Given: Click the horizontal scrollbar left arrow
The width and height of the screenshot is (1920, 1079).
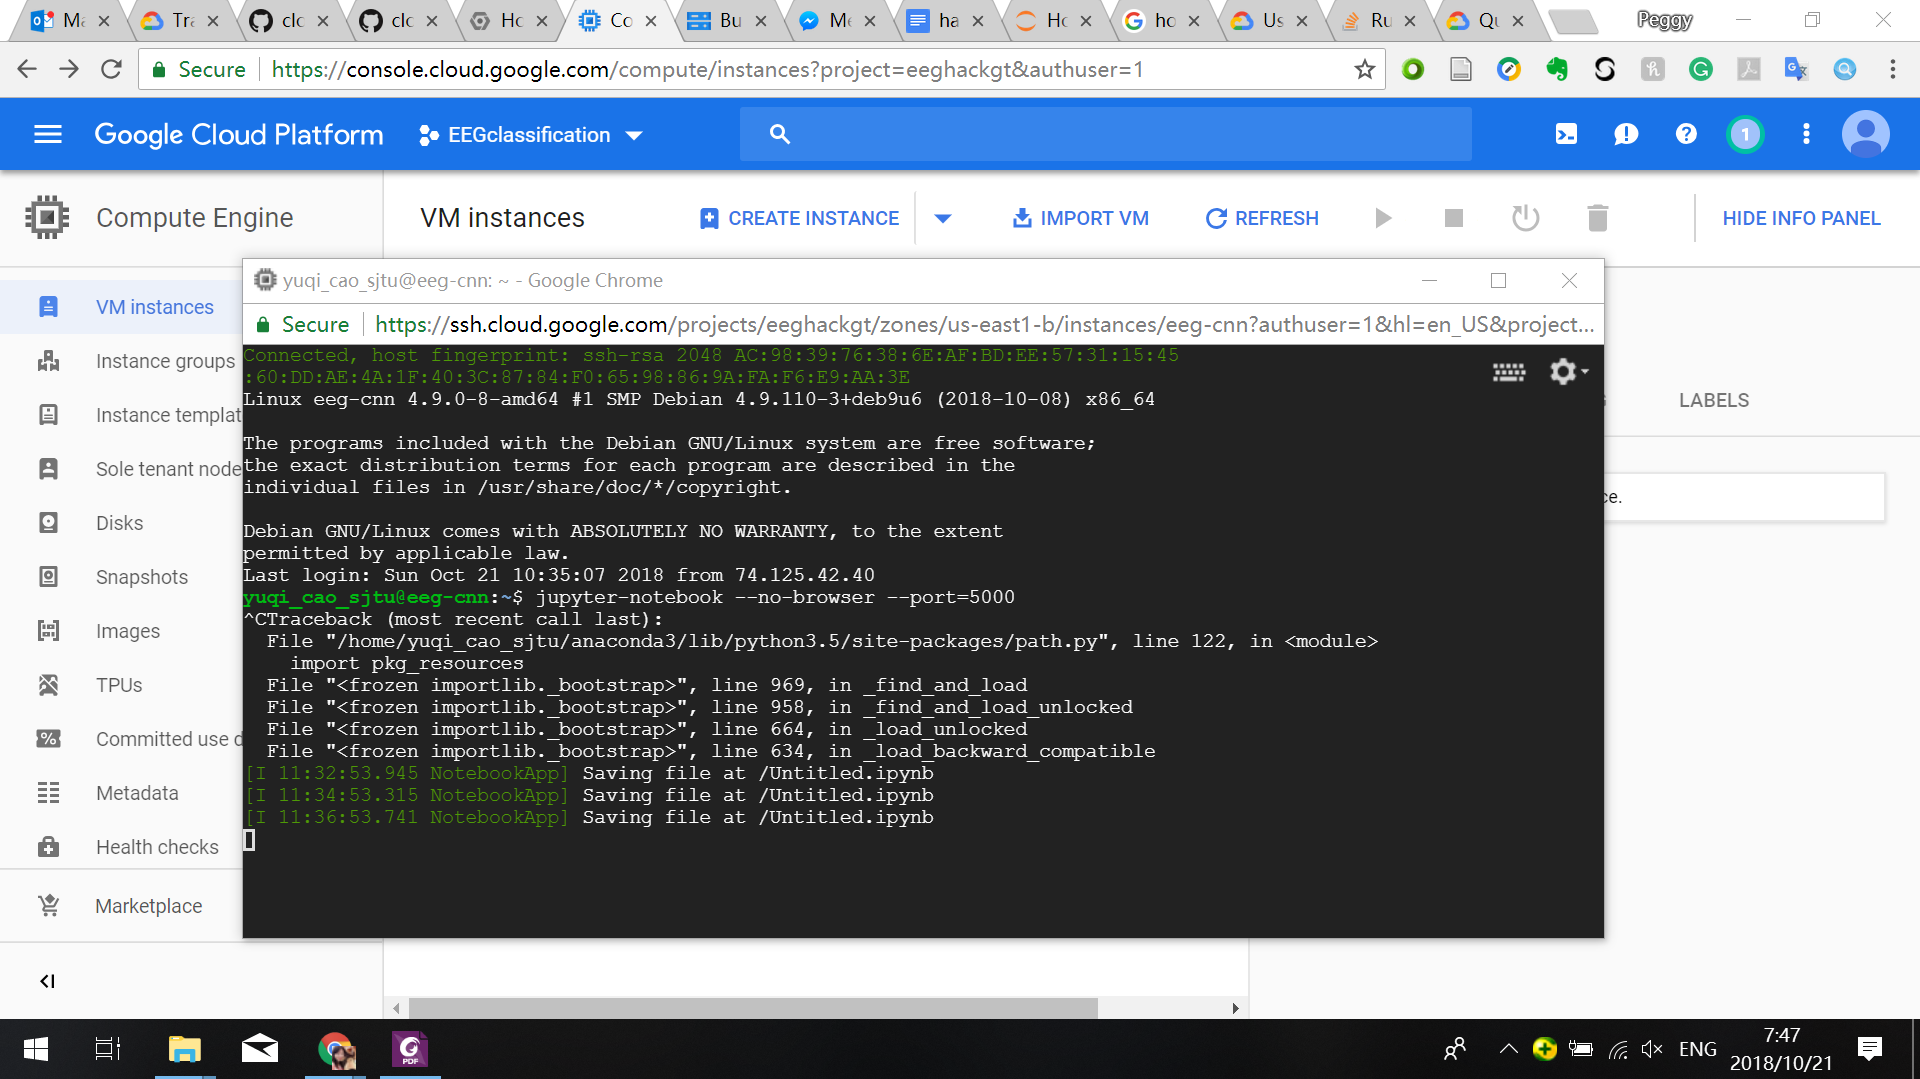Looking at the screenshot, I should tap(397, 1008).
